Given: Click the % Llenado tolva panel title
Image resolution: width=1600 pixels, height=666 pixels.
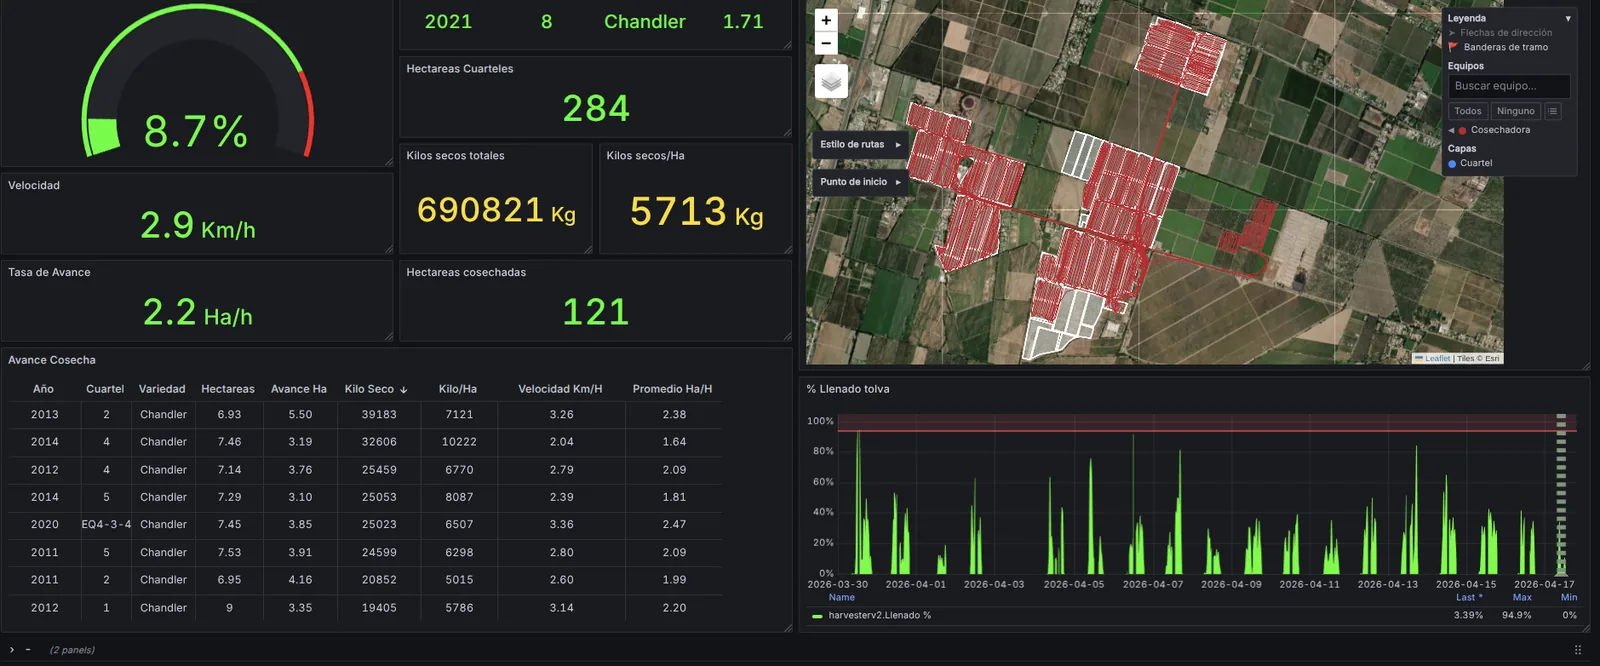Looking at the screenshot, I should 848,389.
